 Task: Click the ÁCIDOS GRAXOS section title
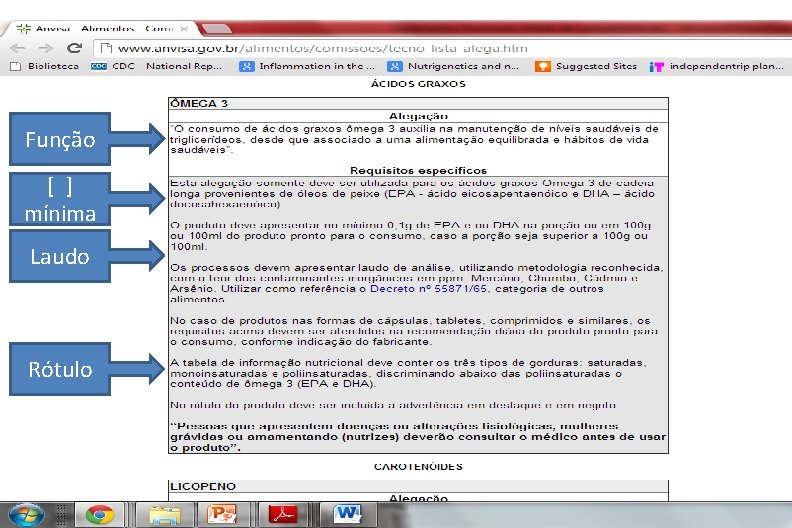pos(418,84)
